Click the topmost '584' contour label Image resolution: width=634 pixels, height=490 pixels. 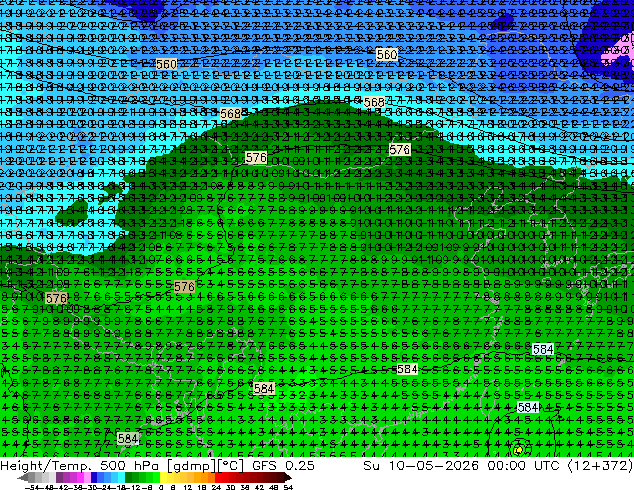point(543,349)
